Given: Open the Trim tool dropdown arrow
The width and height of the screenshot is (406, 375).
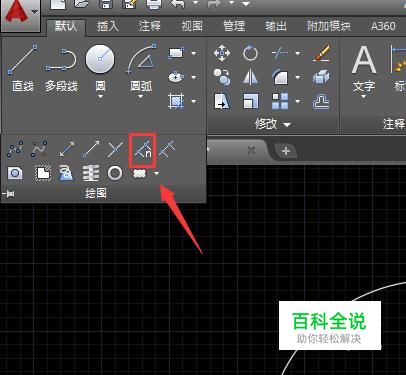Looking at the screenshot, I should tap(297, 53).
